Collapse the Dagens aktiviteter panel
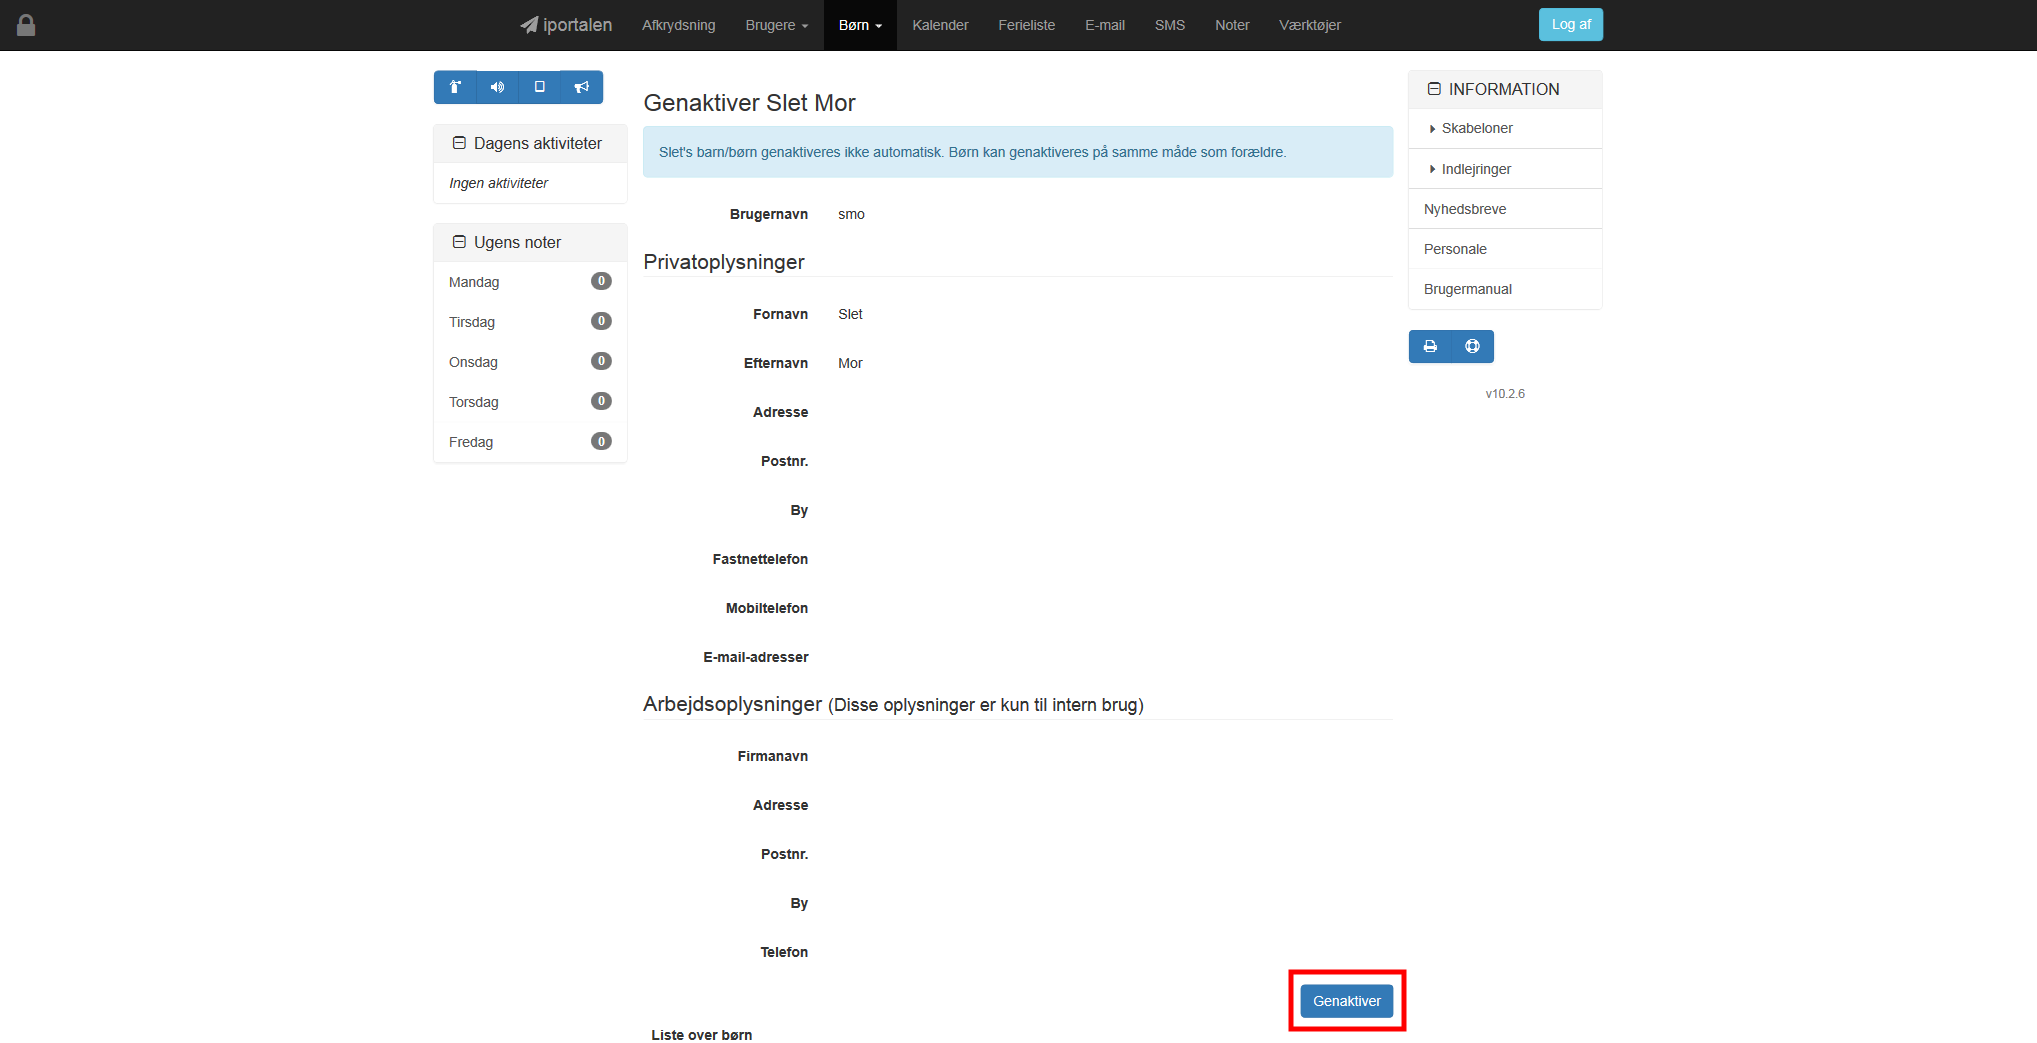Screen dimensions: 2037x1043 click(459, 143)
